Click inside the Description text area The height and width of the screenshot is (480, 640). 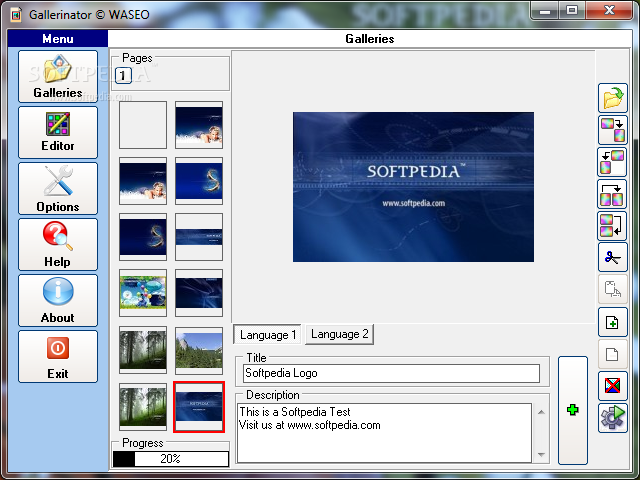click(x=384, y=433)
